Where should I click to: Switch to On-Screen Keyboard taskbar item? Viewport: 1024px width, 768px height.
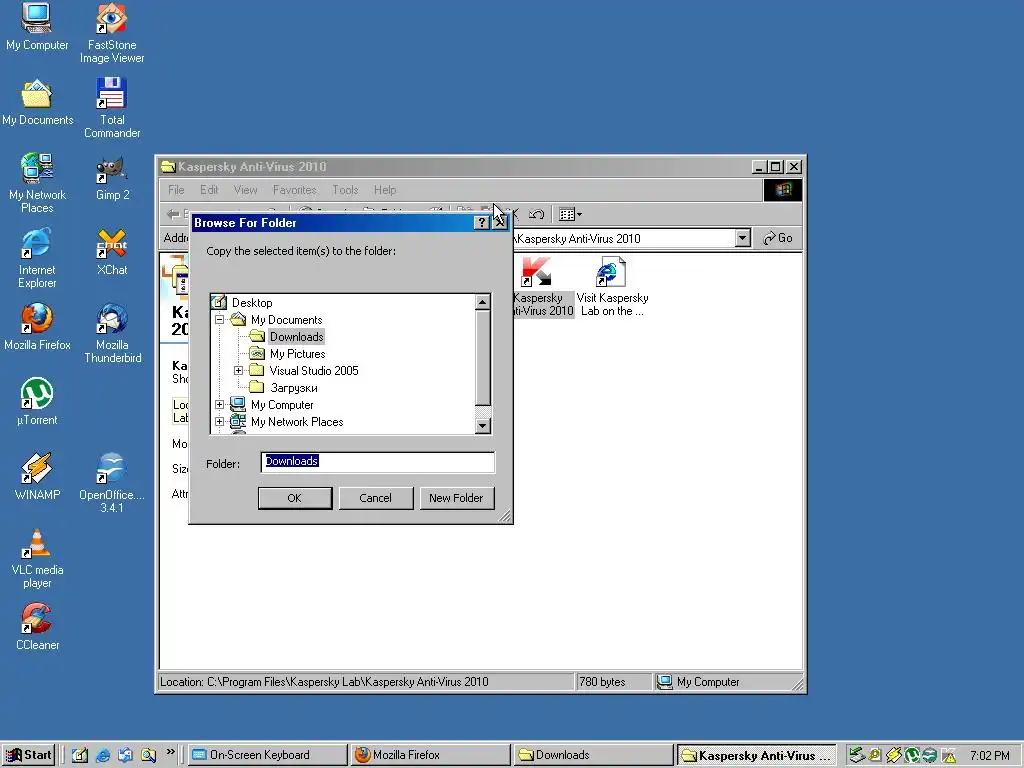pyautogui.click(x=268, y=755)
